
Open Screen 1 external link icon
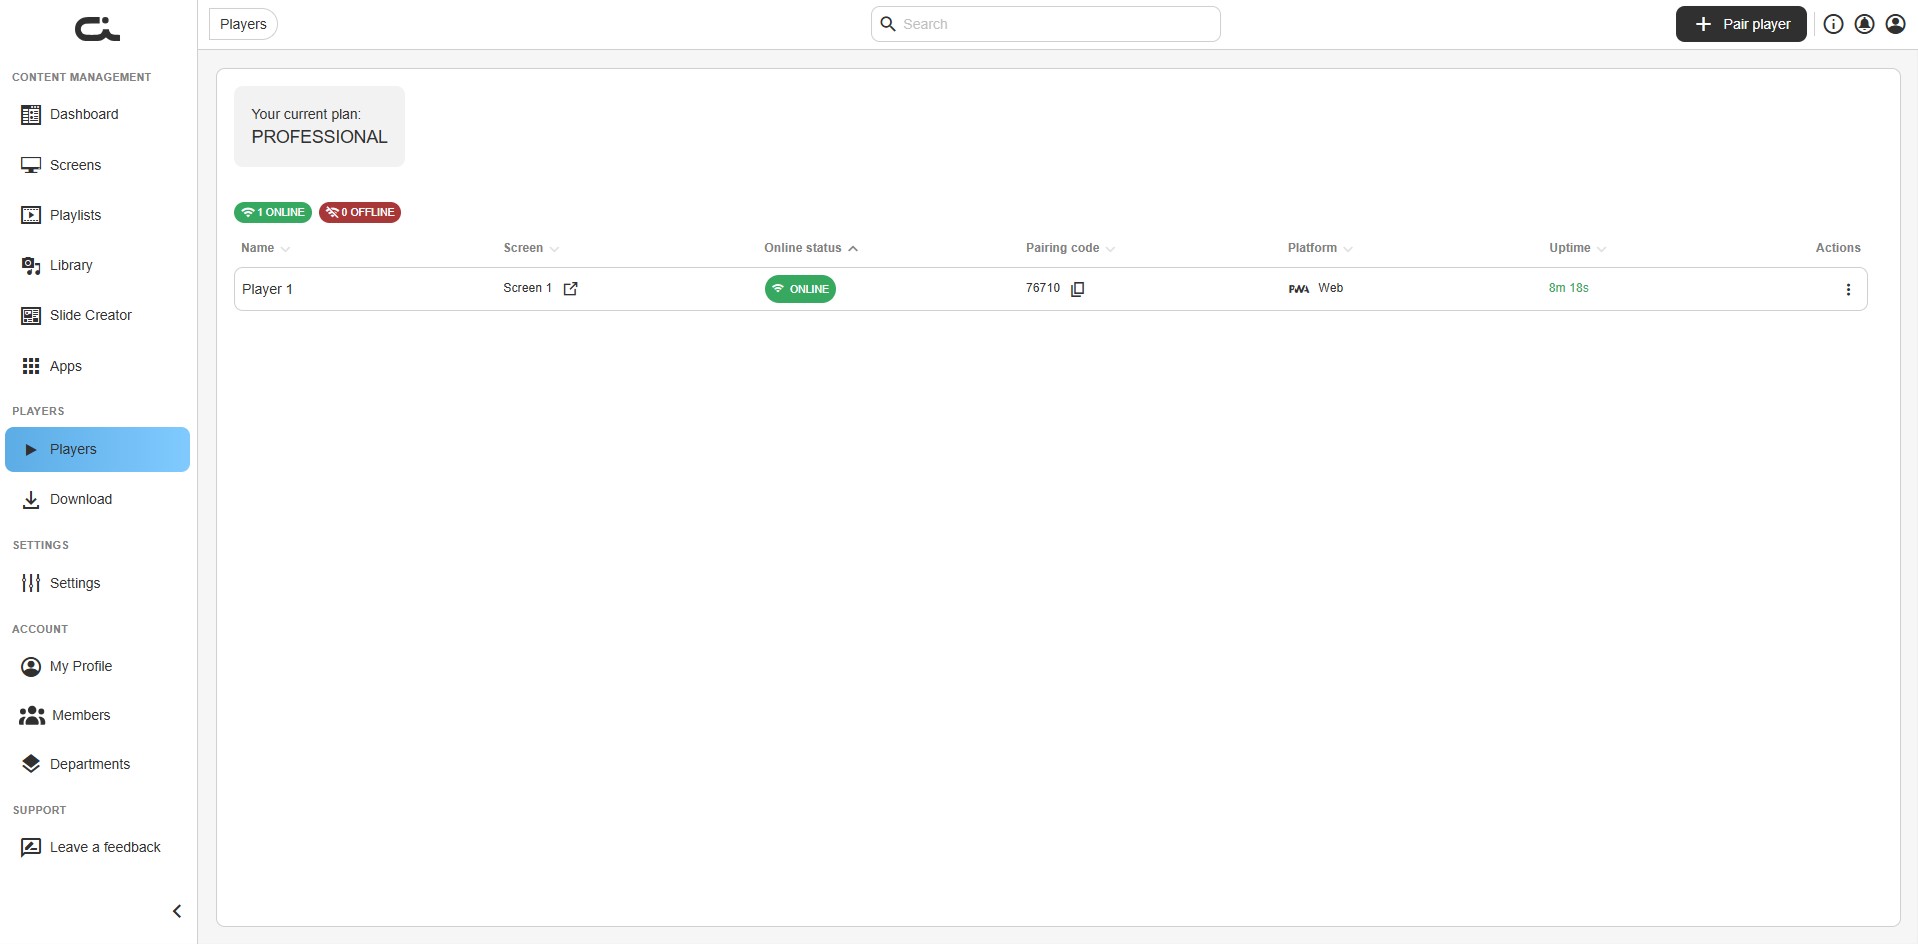pos(570,289)
